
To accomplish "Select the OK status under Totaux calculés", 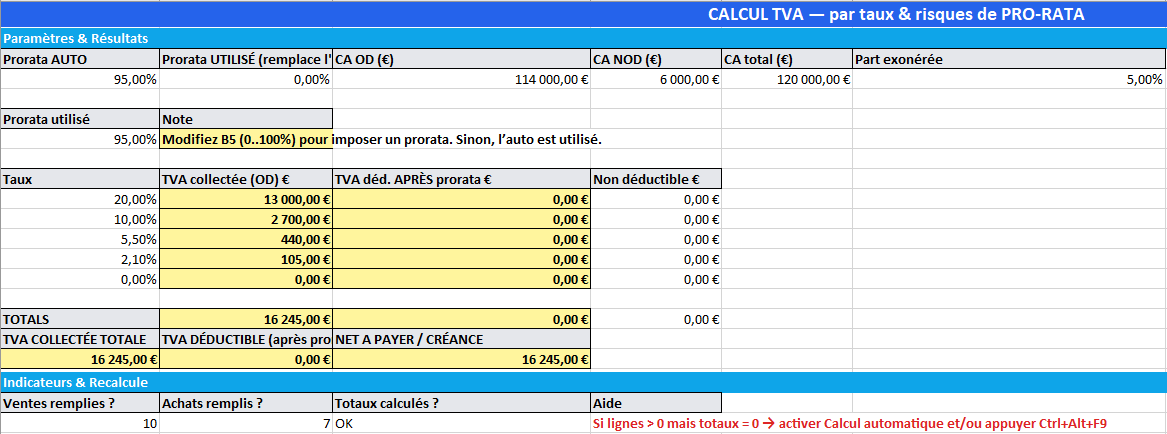I will 461,424.
